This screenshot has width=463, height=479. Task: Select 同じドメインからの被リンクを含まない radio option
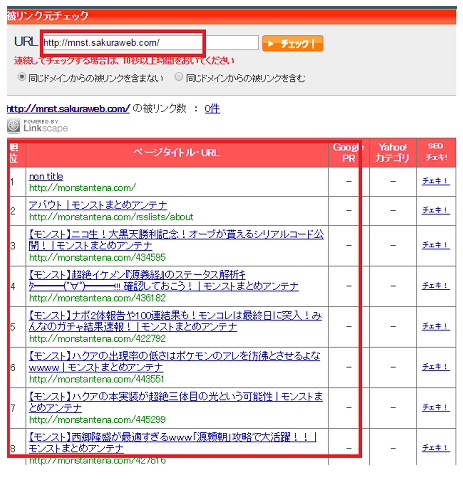point(22,77)
